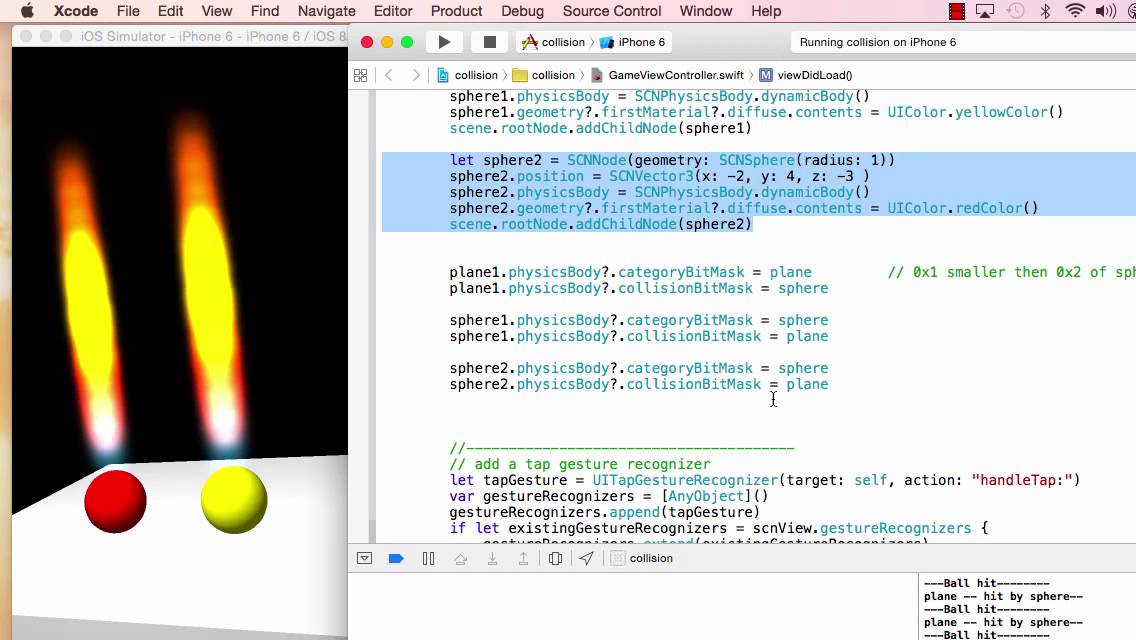This screenshot has height=640, width=1136.
Task: Open the Find menu
Action: point(264,11)
